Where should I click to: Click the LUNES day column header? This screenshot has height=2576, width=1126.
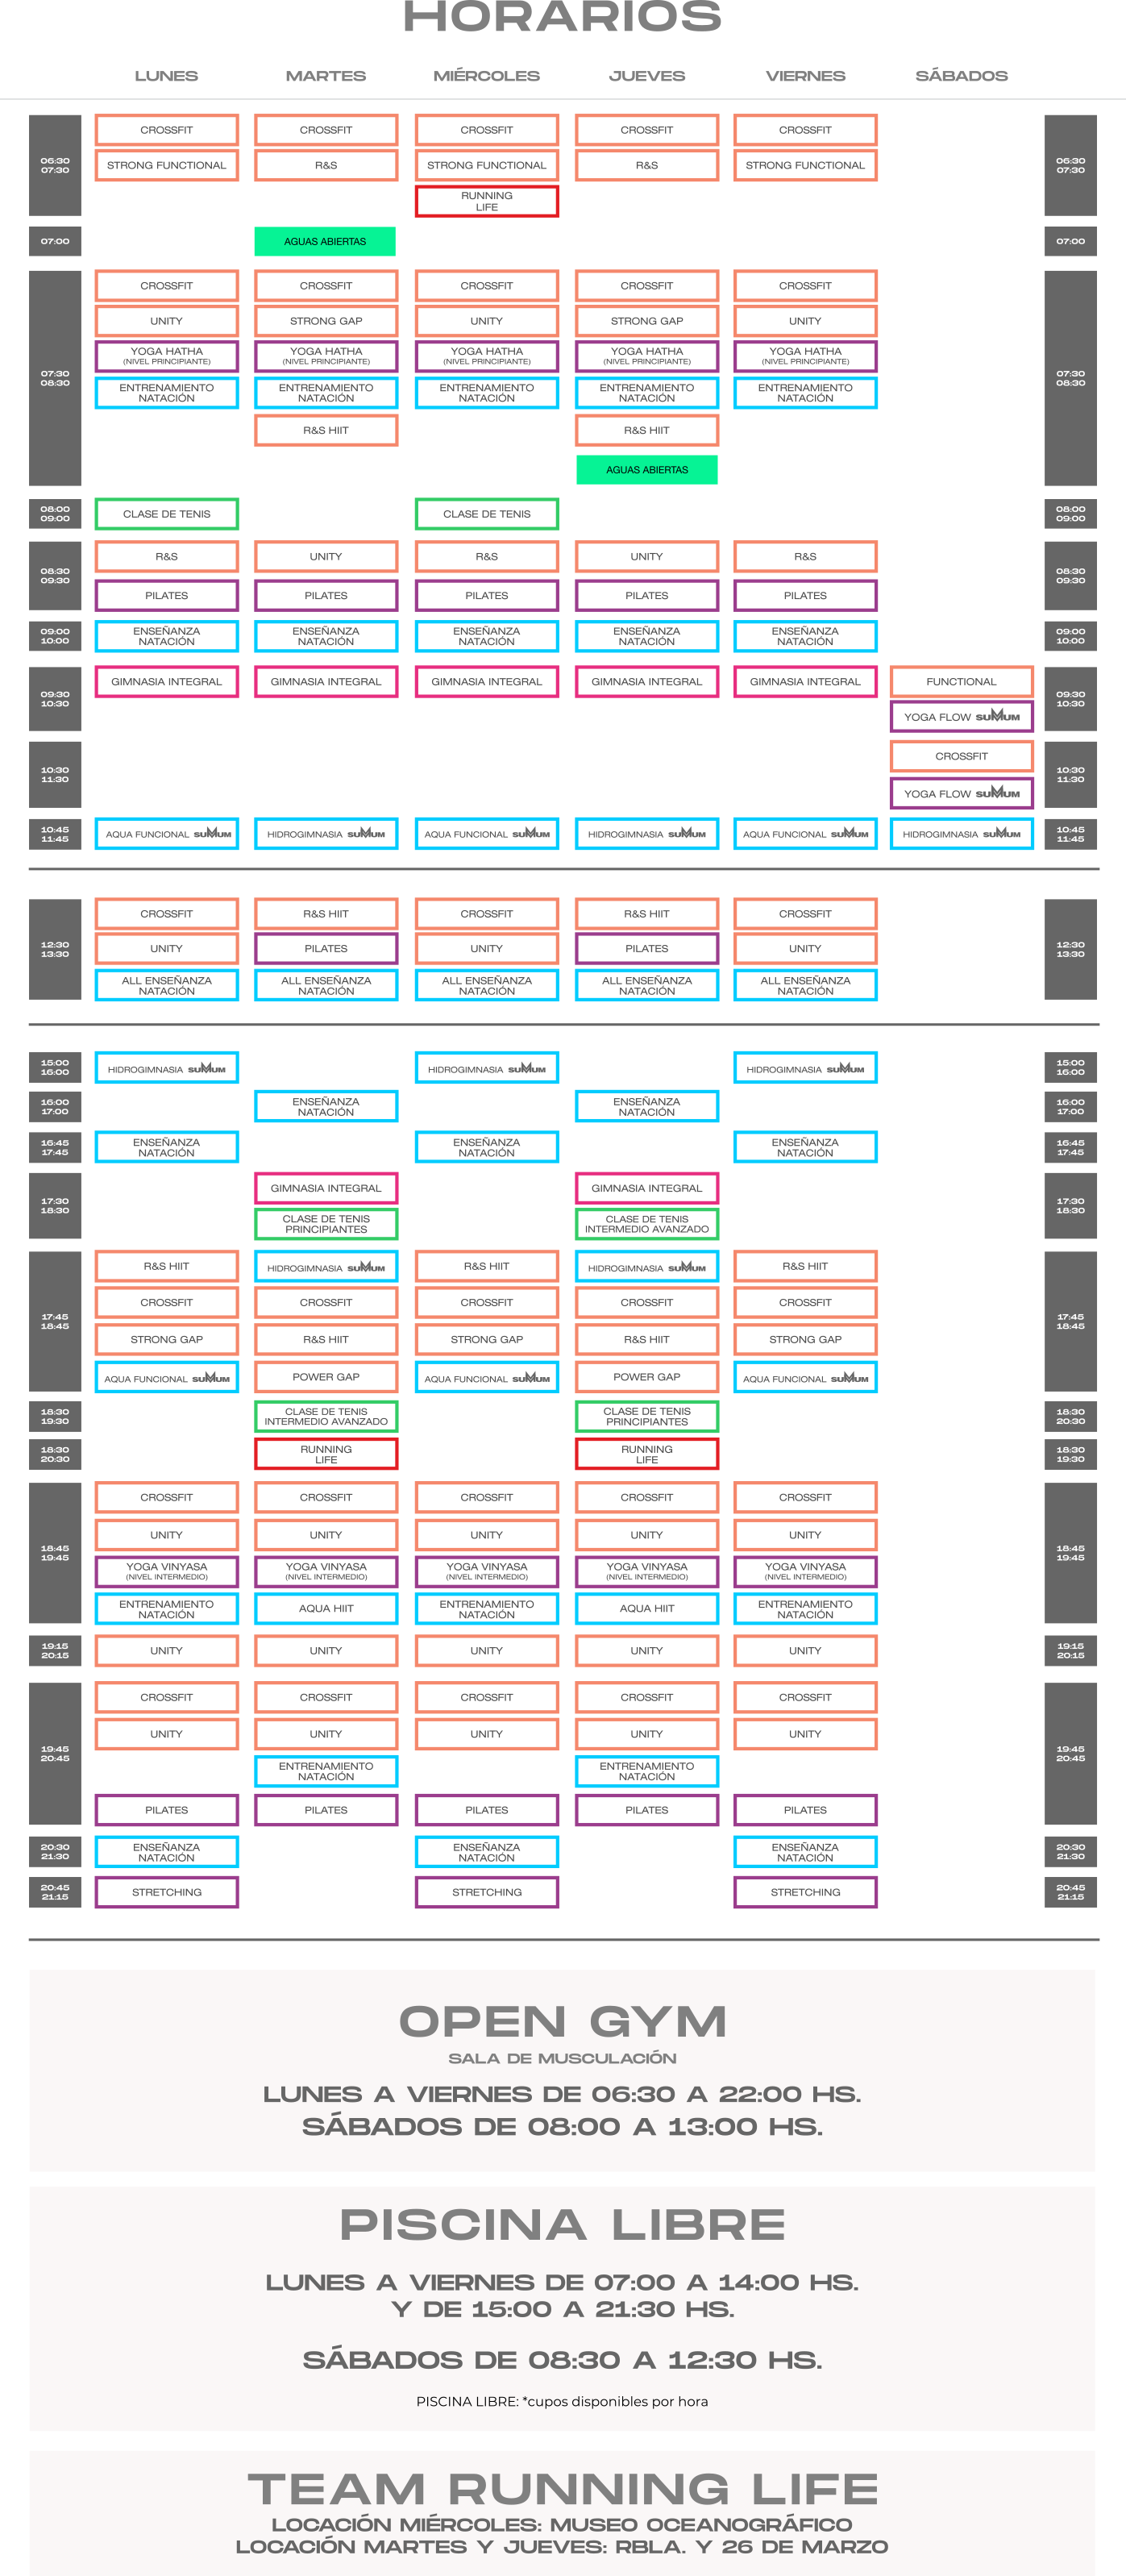pos(166,76)
